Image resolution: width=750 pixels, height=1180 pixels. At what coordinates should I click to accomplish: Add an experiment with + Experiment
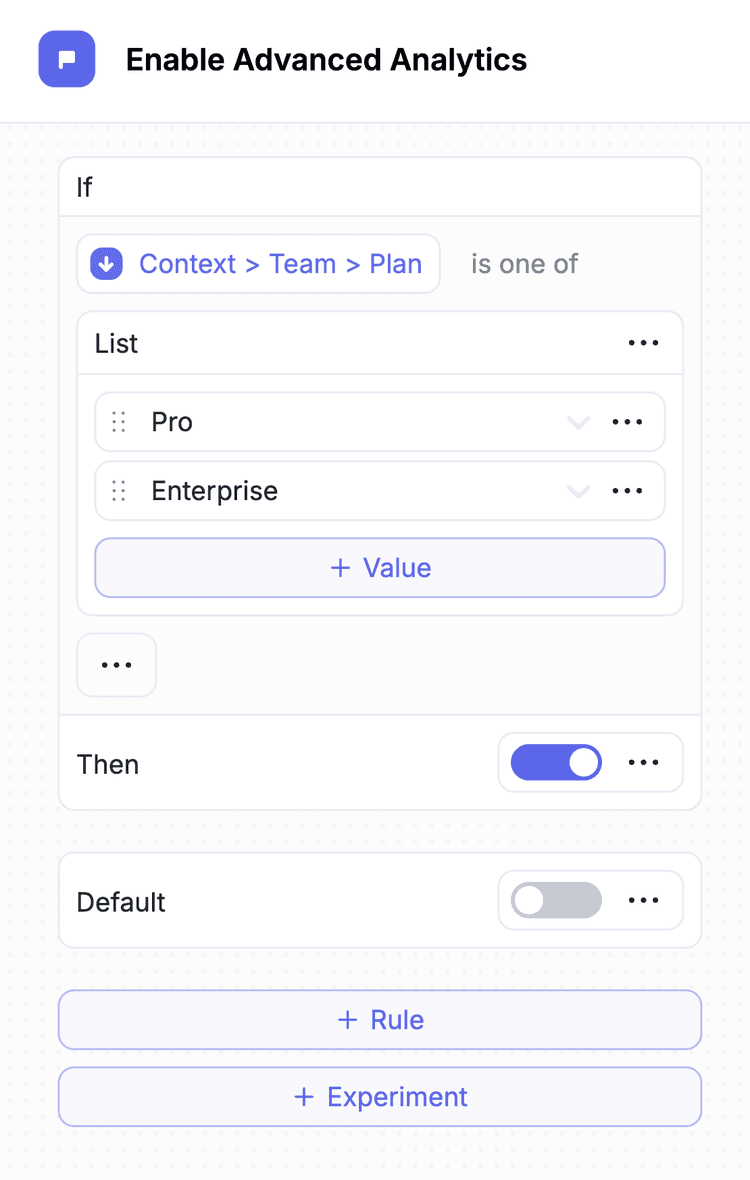[x=380, y=1097]
